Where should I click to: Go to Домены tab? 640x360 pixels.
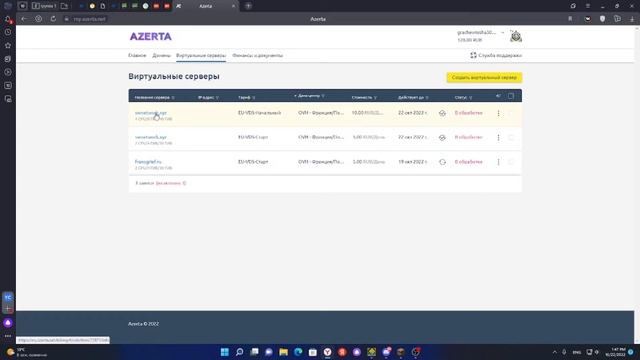161,56
